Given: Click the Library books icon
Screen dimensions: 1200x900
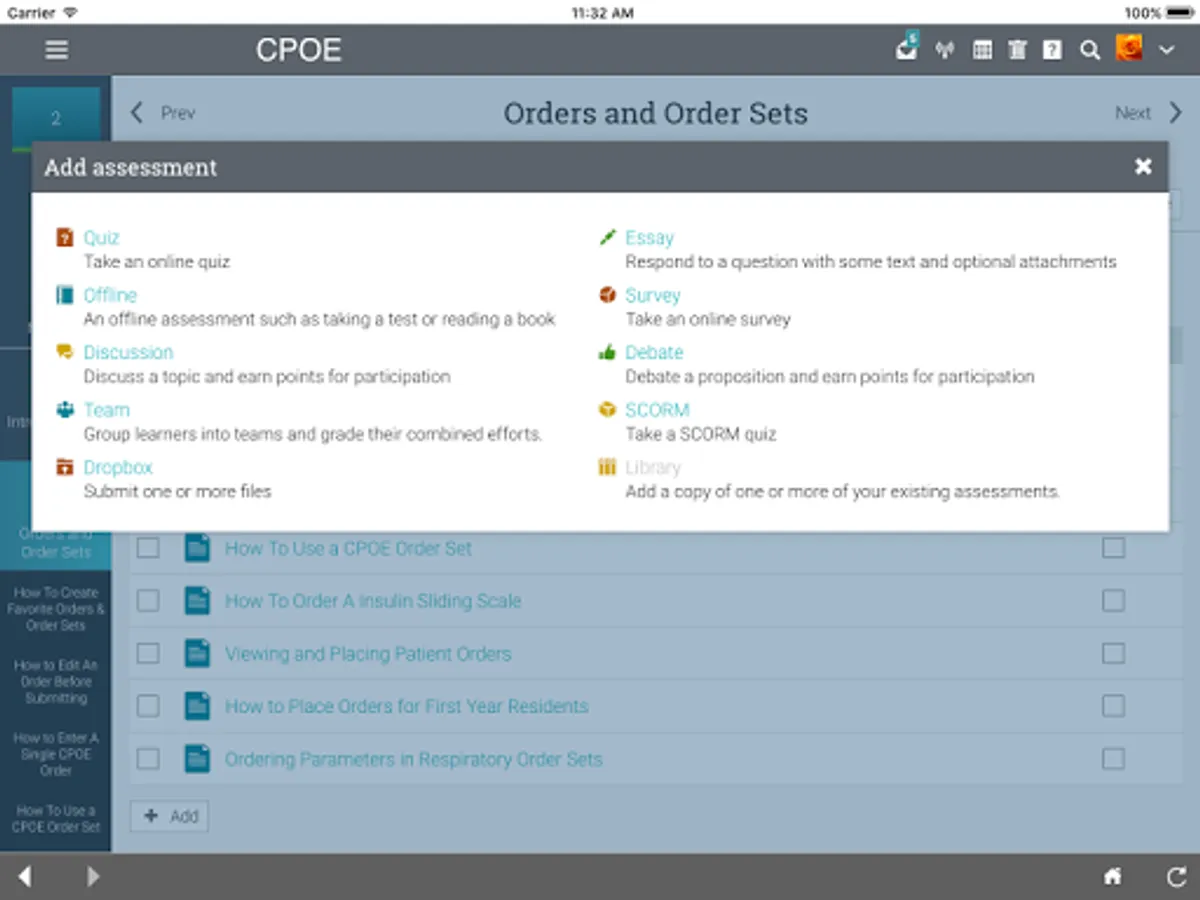Looking at the screenshot, I should 607,467.
